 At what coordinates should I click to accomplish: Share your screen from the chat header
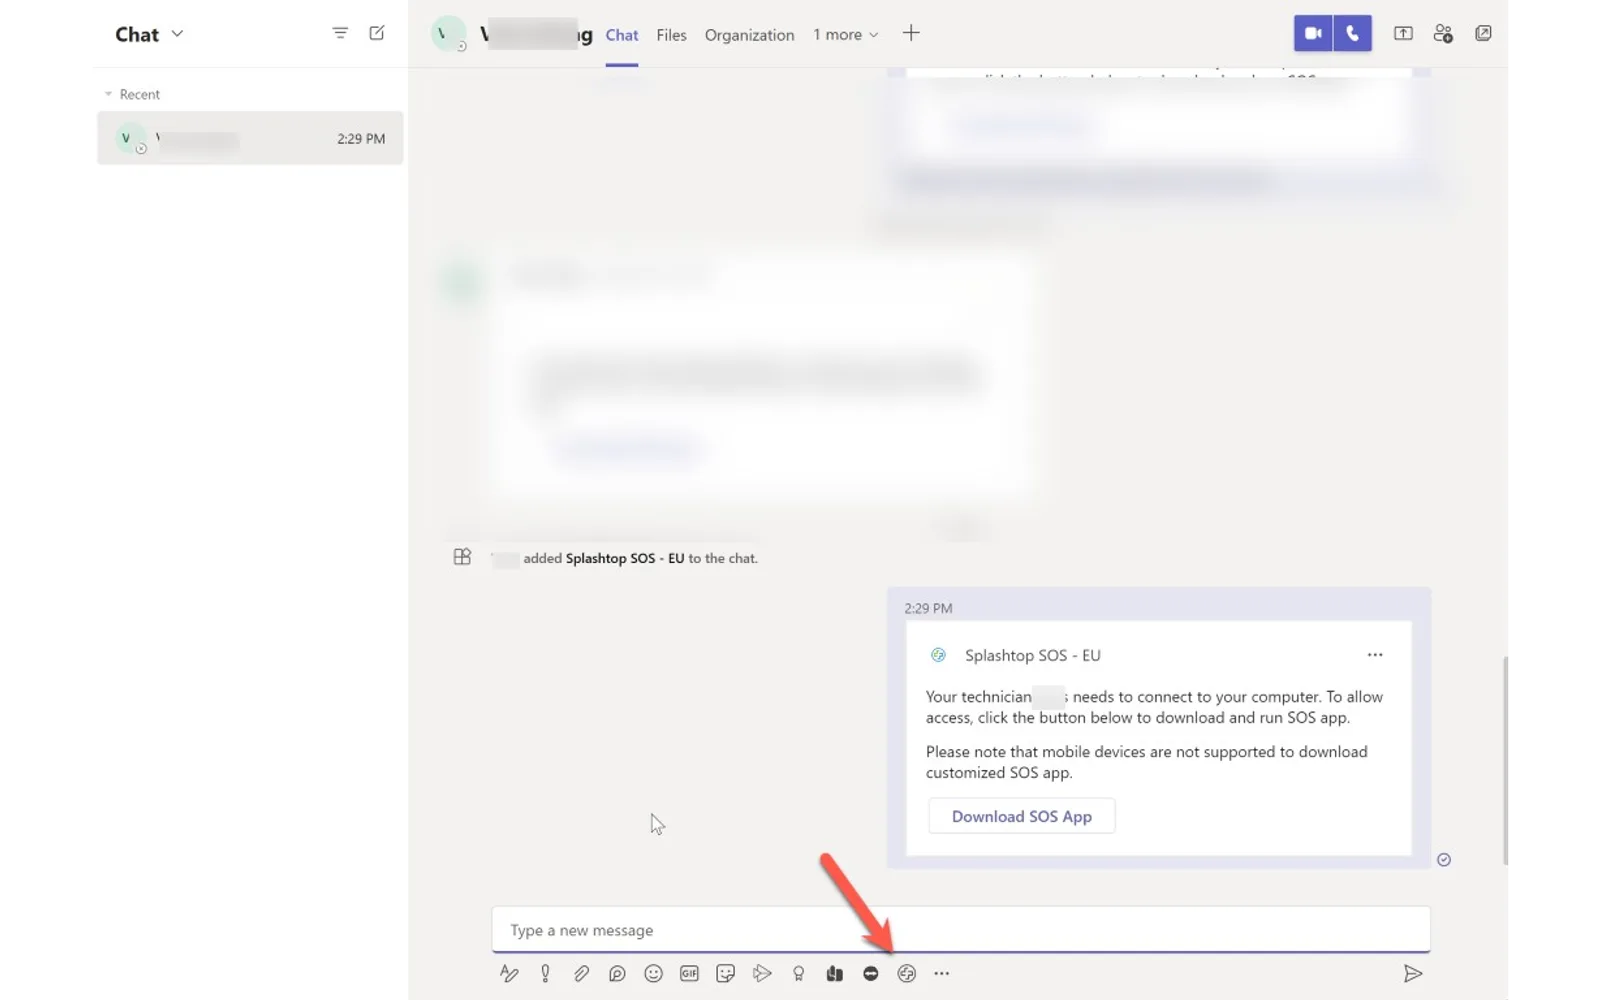tap(1403, 33)
